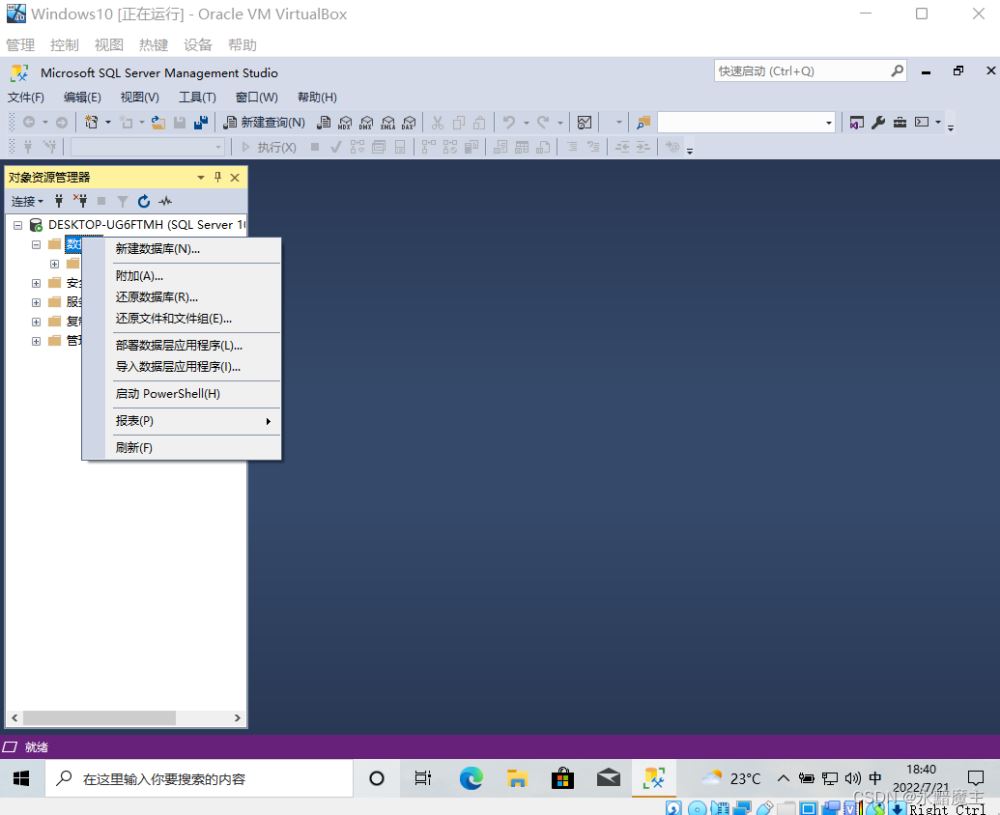Click scroll right arrow in Object Explorer

pyautogui.click(x=237, y=717)
